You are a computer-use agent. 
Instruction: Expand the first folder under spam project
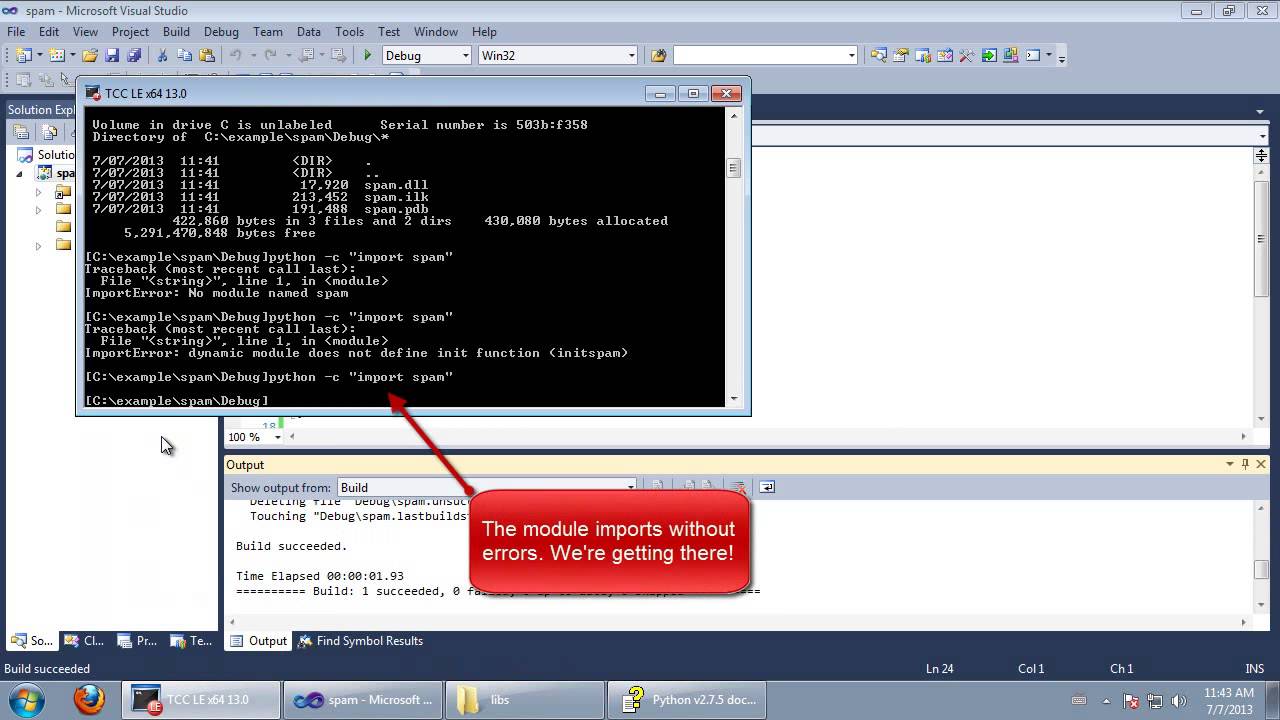click(x=39, y=192)
